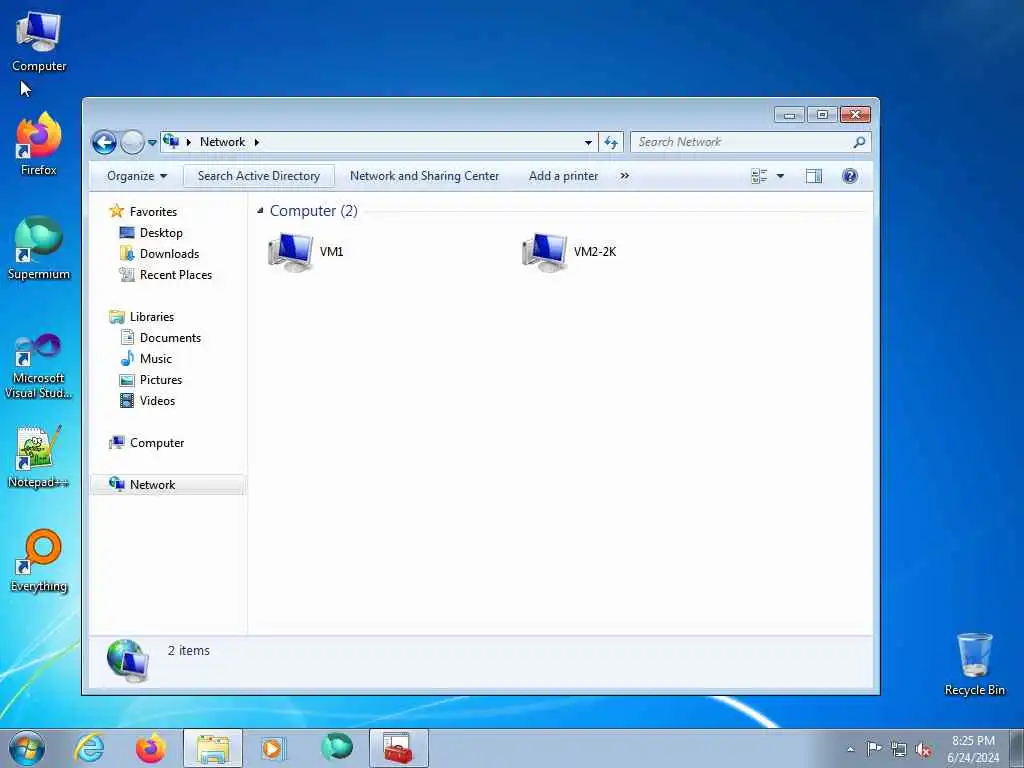Toggle the preview pane

(x=814, y=176)
